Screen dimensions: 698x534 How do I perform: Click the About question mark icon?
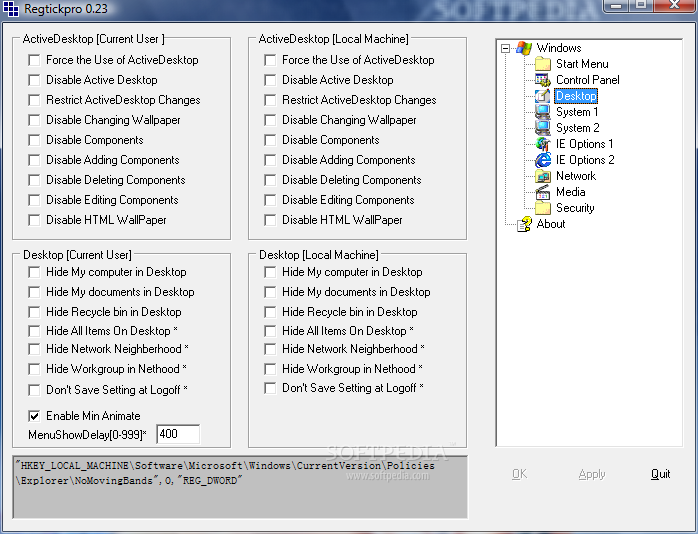pos(524,224)
